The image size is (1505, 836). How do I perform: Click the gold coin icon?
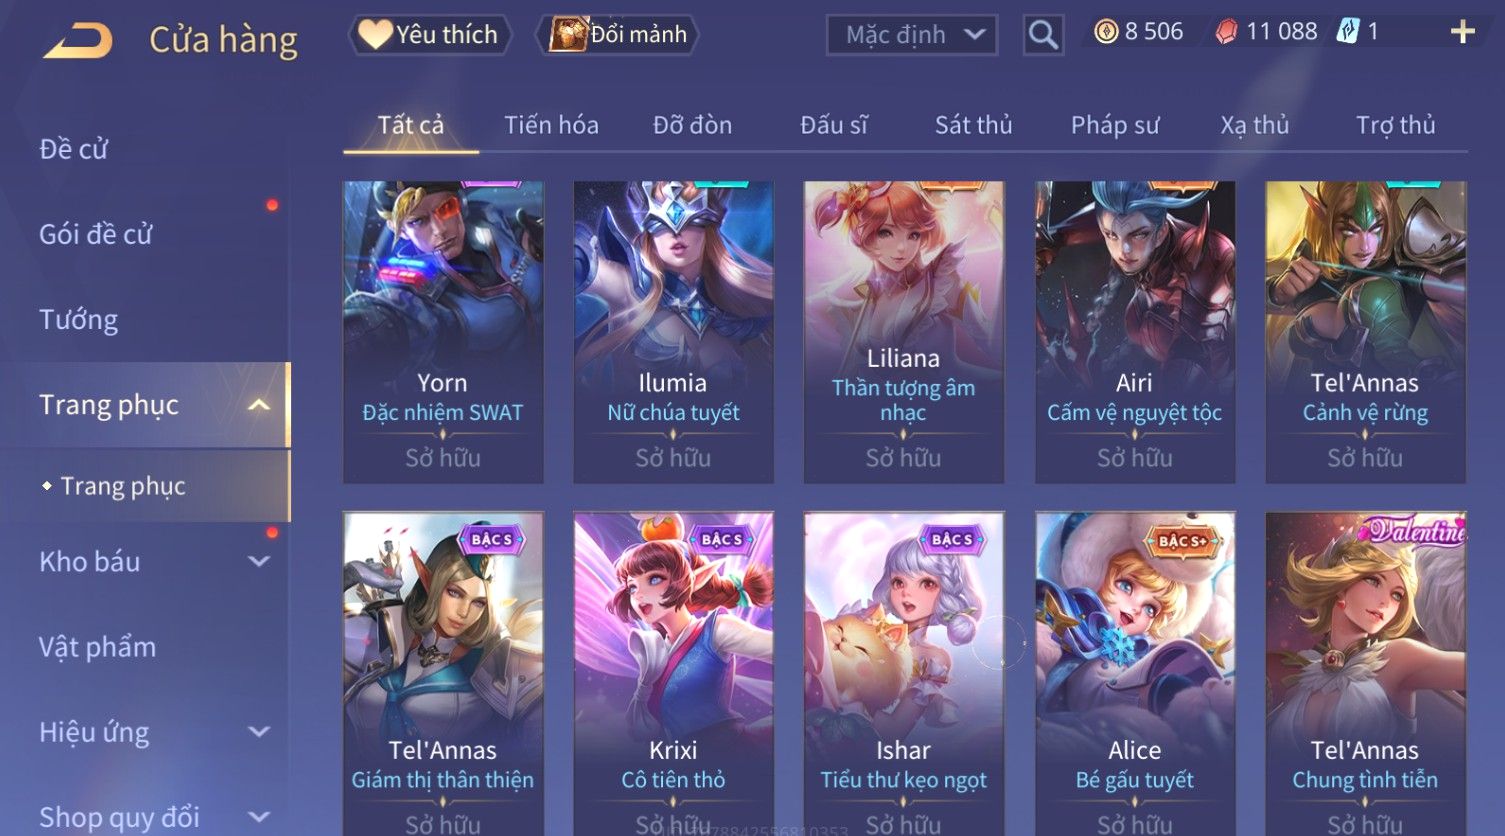[x=1106, y=32]
